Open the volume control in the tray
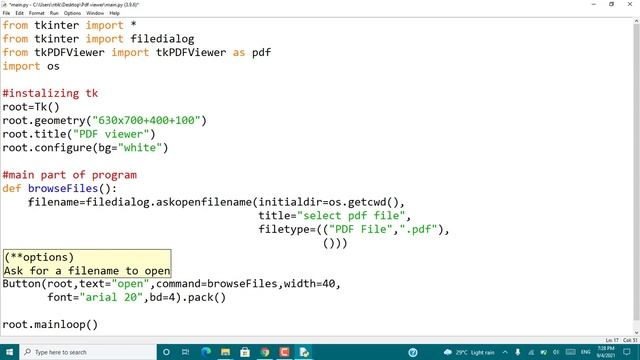The image size is (640, 360). click(556, 352)
